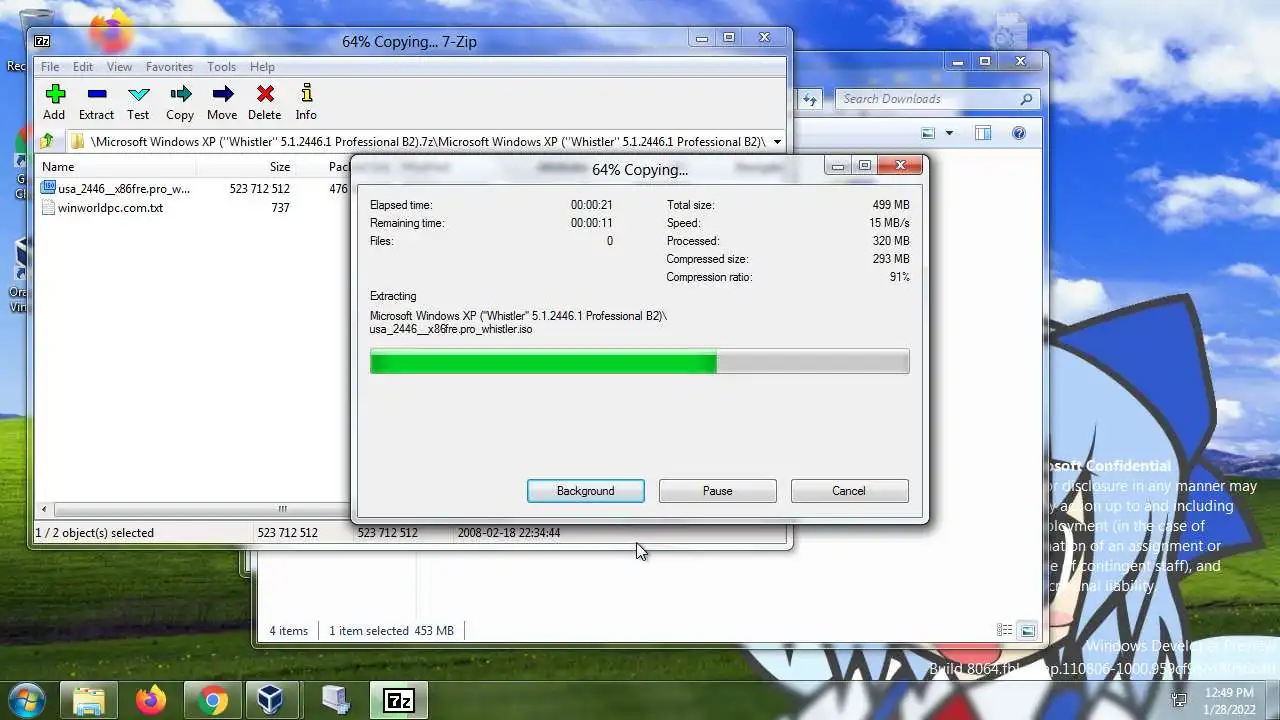Click the elapsed time value 00:00:21

[x=592, y=205]
